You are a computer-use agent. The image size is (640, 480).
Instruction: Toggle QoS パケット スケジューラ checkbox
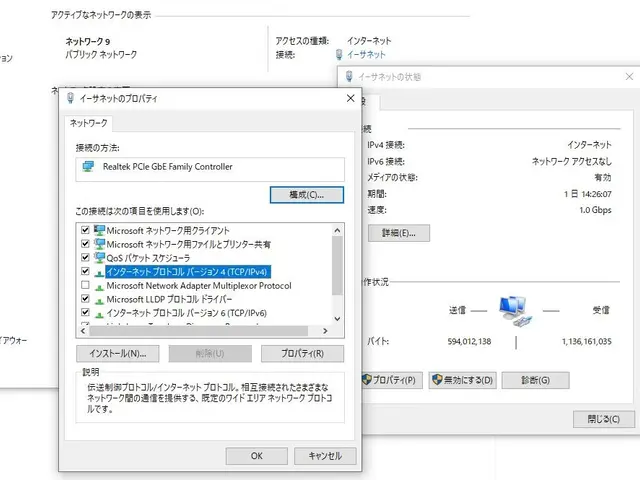pyautogui.click(x=85, y=257)
